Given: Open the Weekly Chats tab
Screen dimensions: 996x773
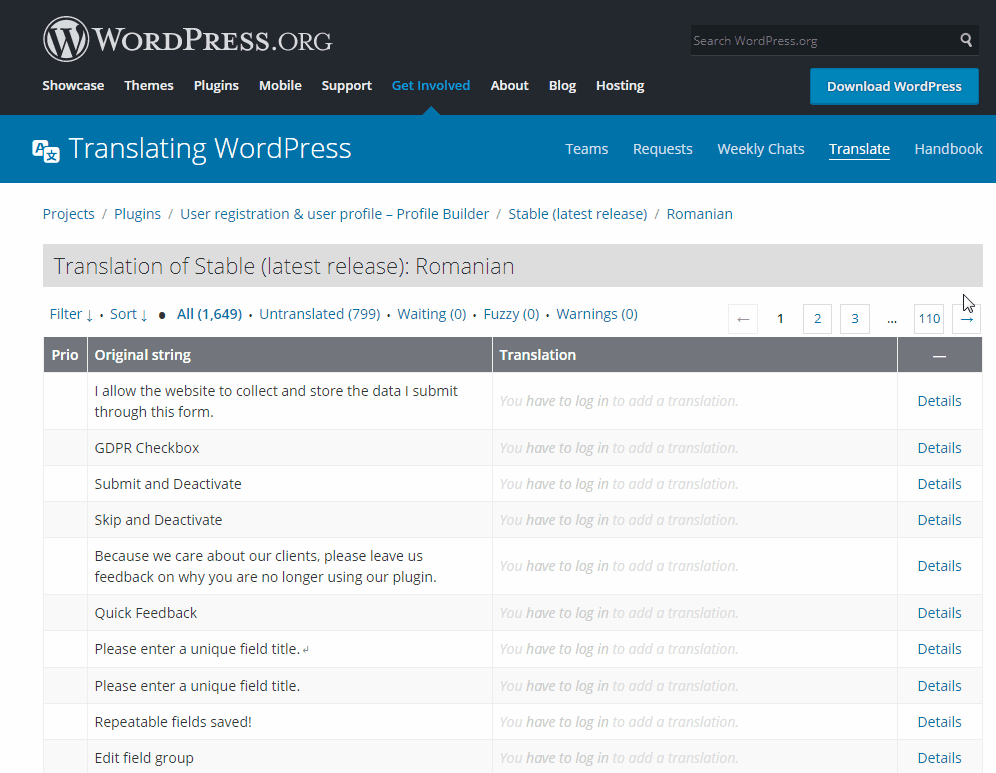Looking at the screenshot, I should coord(760,149).
